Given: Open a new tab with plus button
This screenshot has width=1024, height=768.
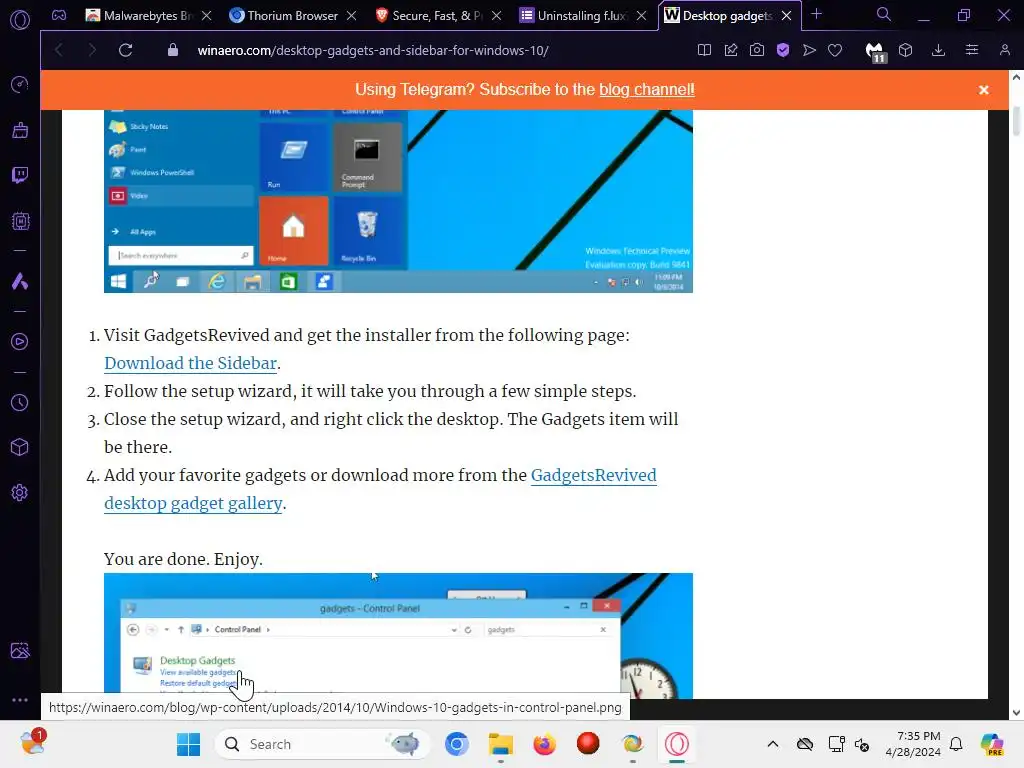Looking at the screenshot, I should 816,14.
